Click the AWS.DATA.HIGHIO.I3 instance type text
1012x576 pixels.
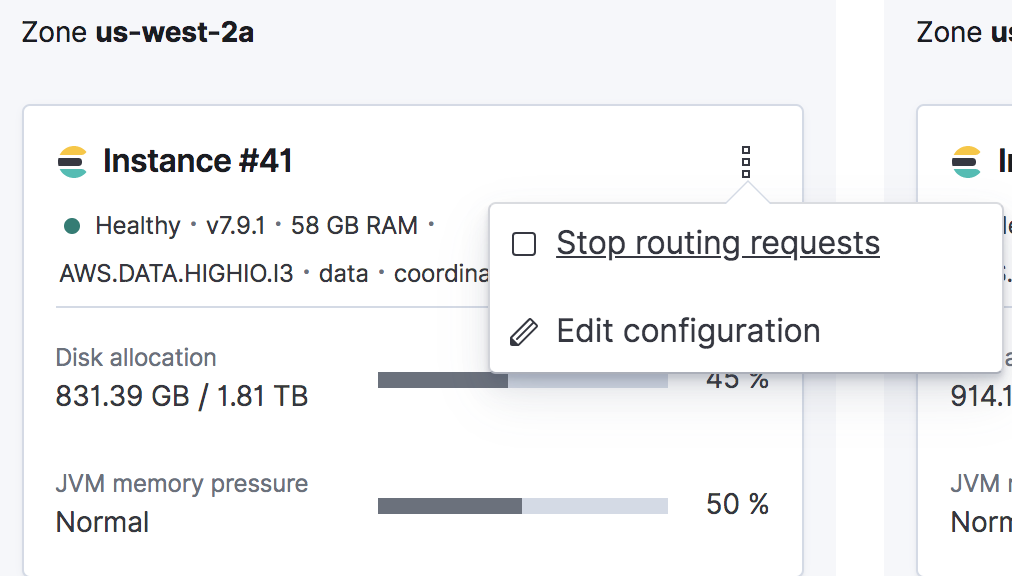(176, 273)
